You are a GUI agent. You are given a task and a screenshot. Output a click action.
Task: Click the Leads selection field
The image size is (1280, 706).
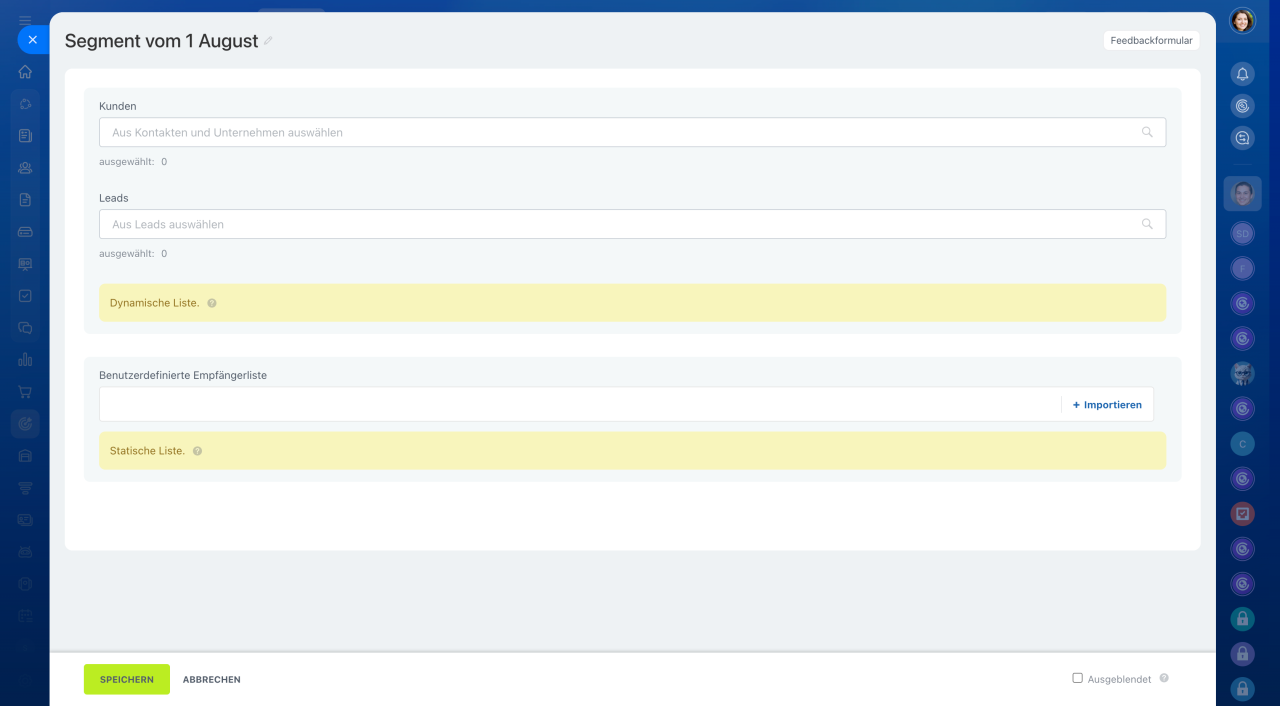(x=632, y=224)
